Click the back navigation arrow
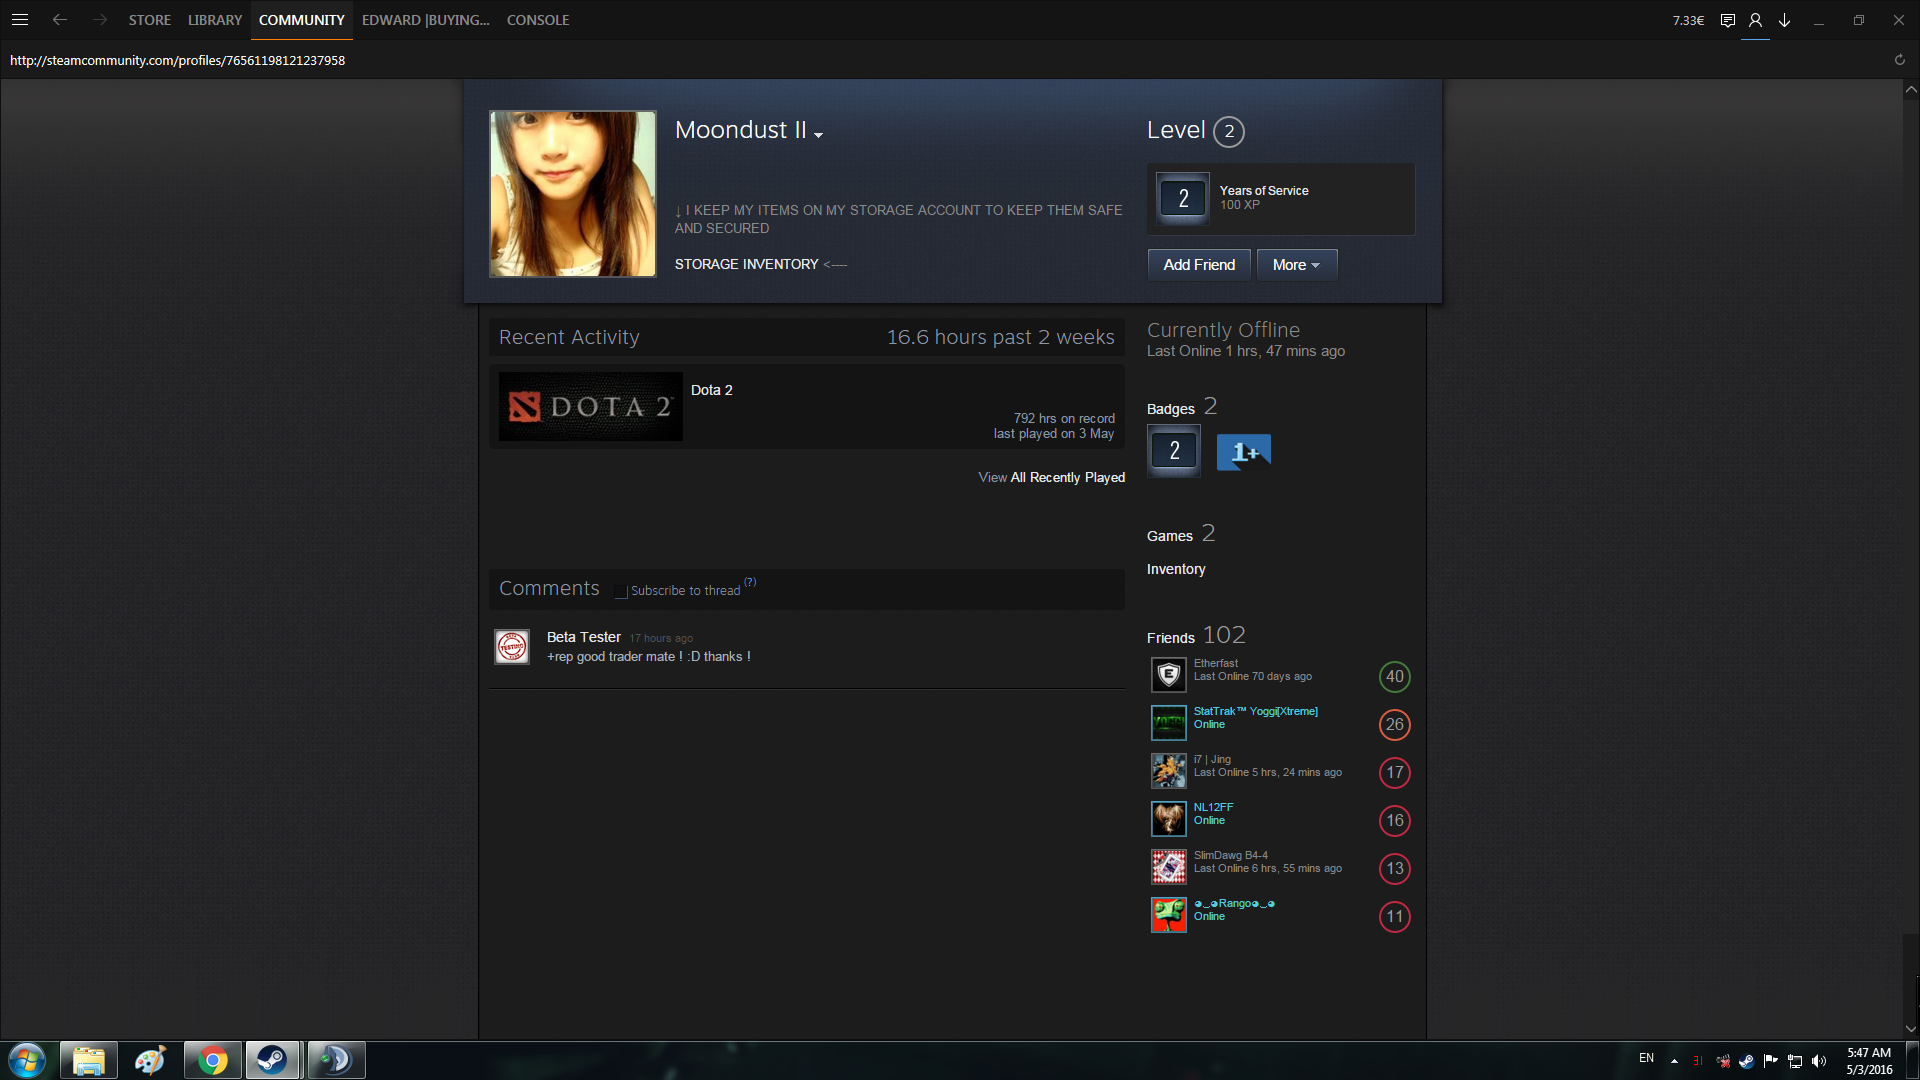This screenshot has width=1920, height=1080. point(60,20)
